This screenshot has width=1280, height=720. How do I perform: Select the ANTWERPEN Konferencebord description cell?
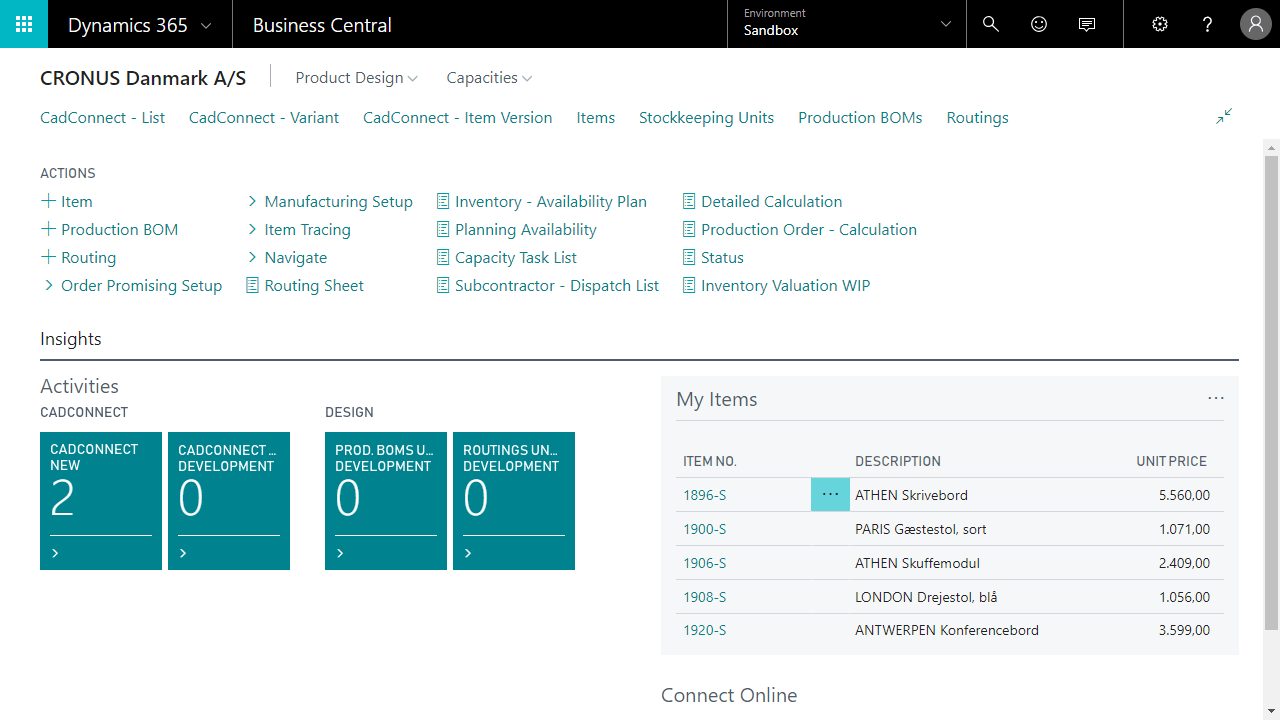946,630
